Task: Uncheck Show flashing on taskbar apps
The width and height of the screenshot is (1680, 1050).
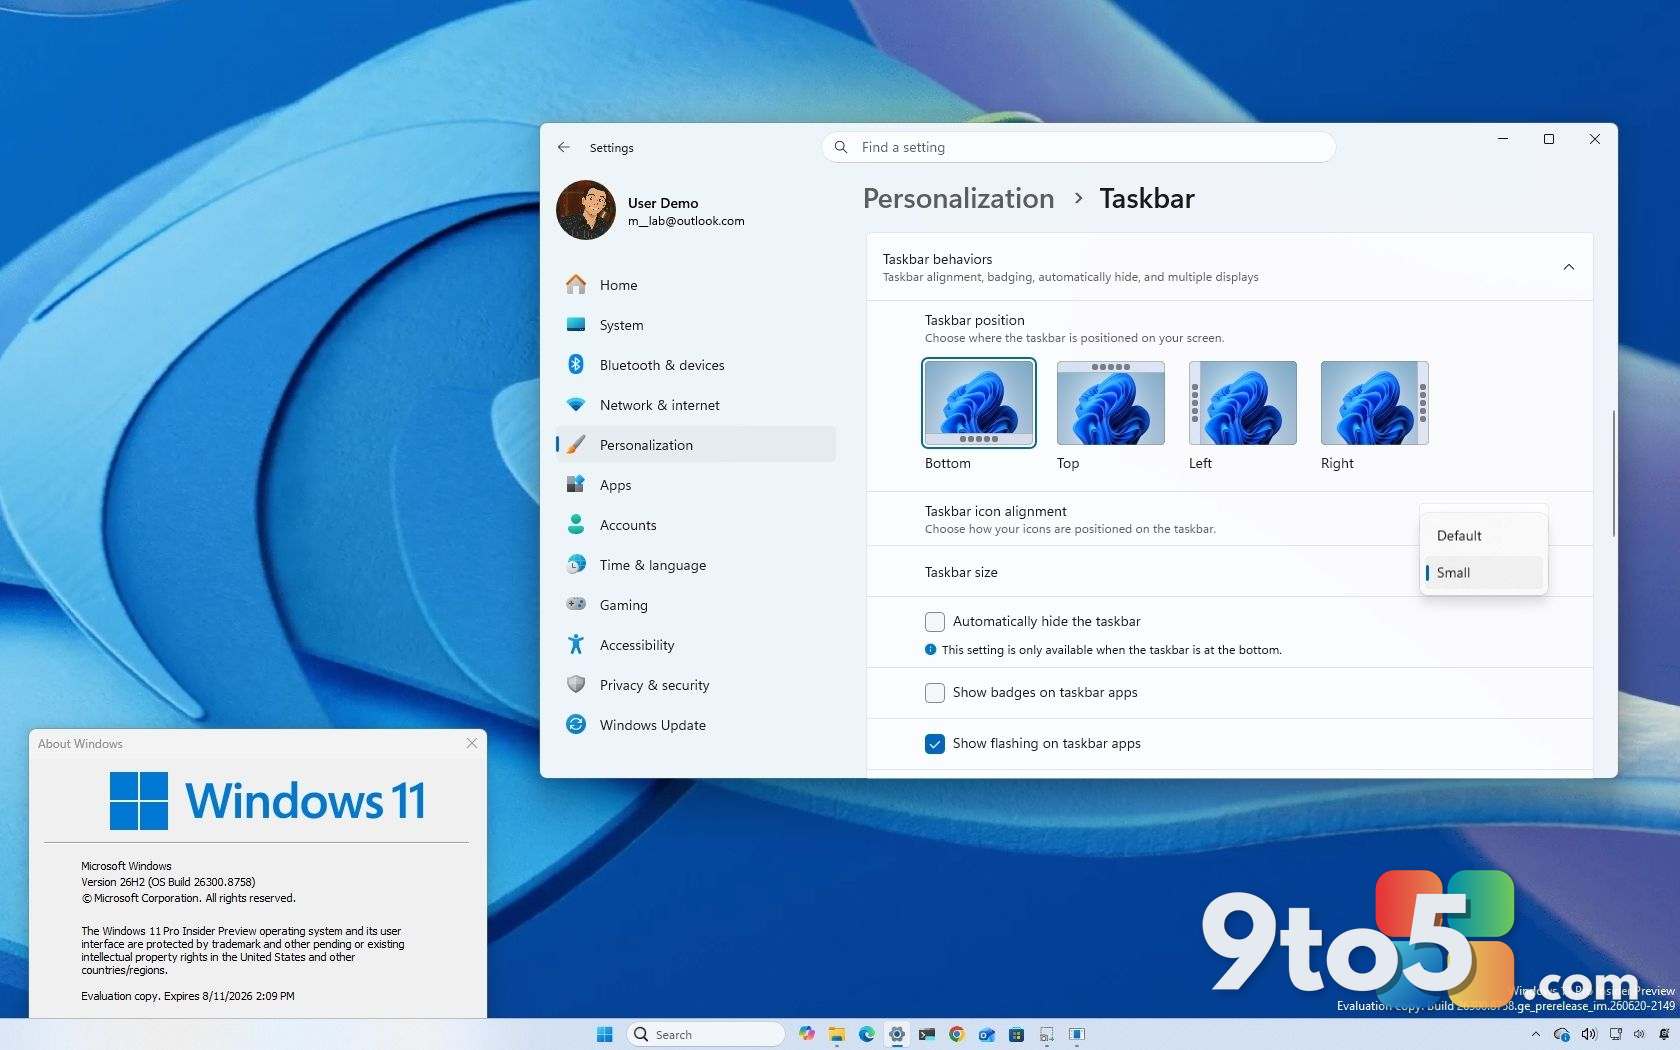Action: point(935,744)
